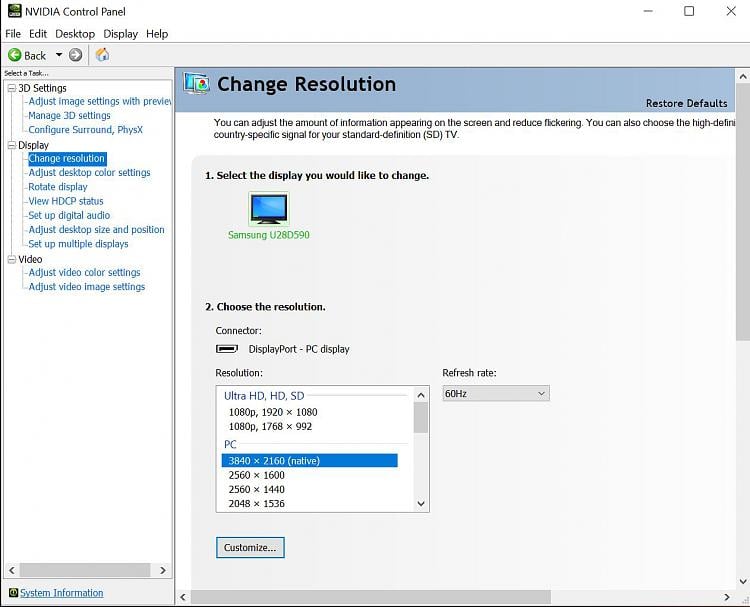Select 2560 × 1600 resolution
The image size is (750, 607).
256,475
